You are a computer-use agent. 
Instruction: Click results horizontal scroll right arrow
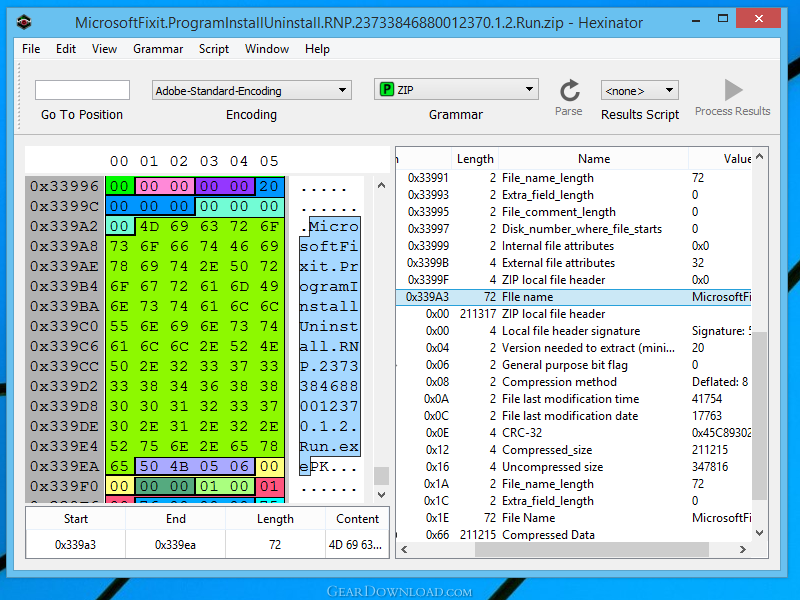pyautogui.click(x=743, y=549)
